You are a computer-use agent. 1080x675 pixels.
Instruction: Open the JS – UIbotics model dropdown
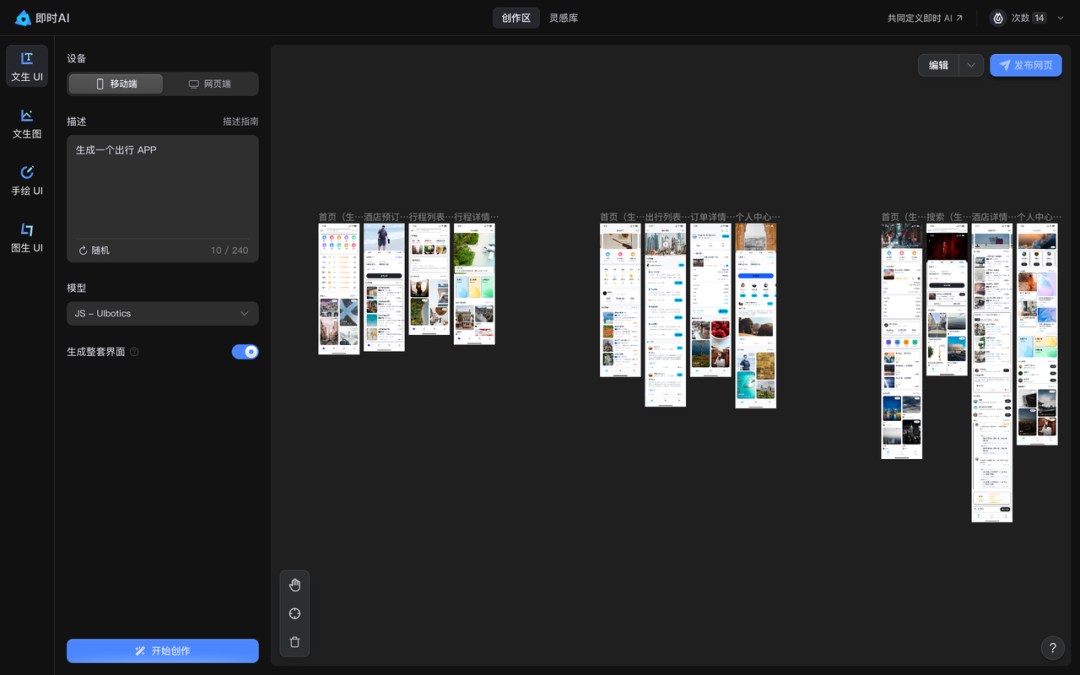point(162,314)
